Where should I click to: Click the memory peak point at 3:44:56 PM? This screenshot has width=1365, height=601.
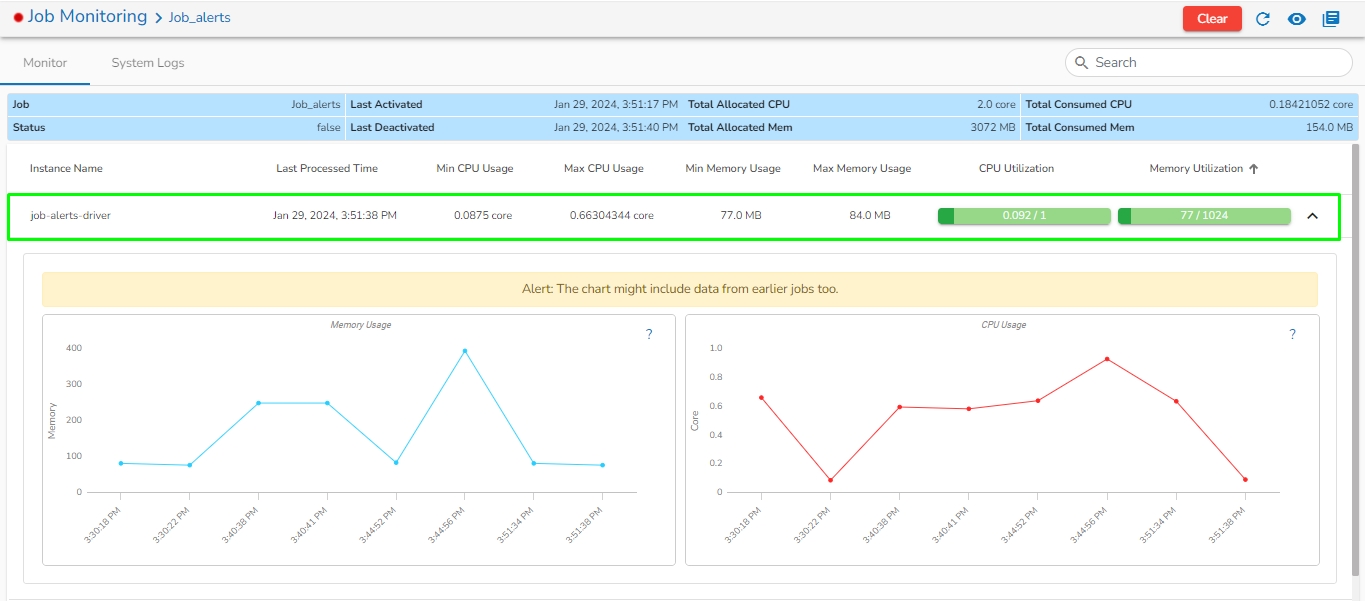tap(465, 351)
